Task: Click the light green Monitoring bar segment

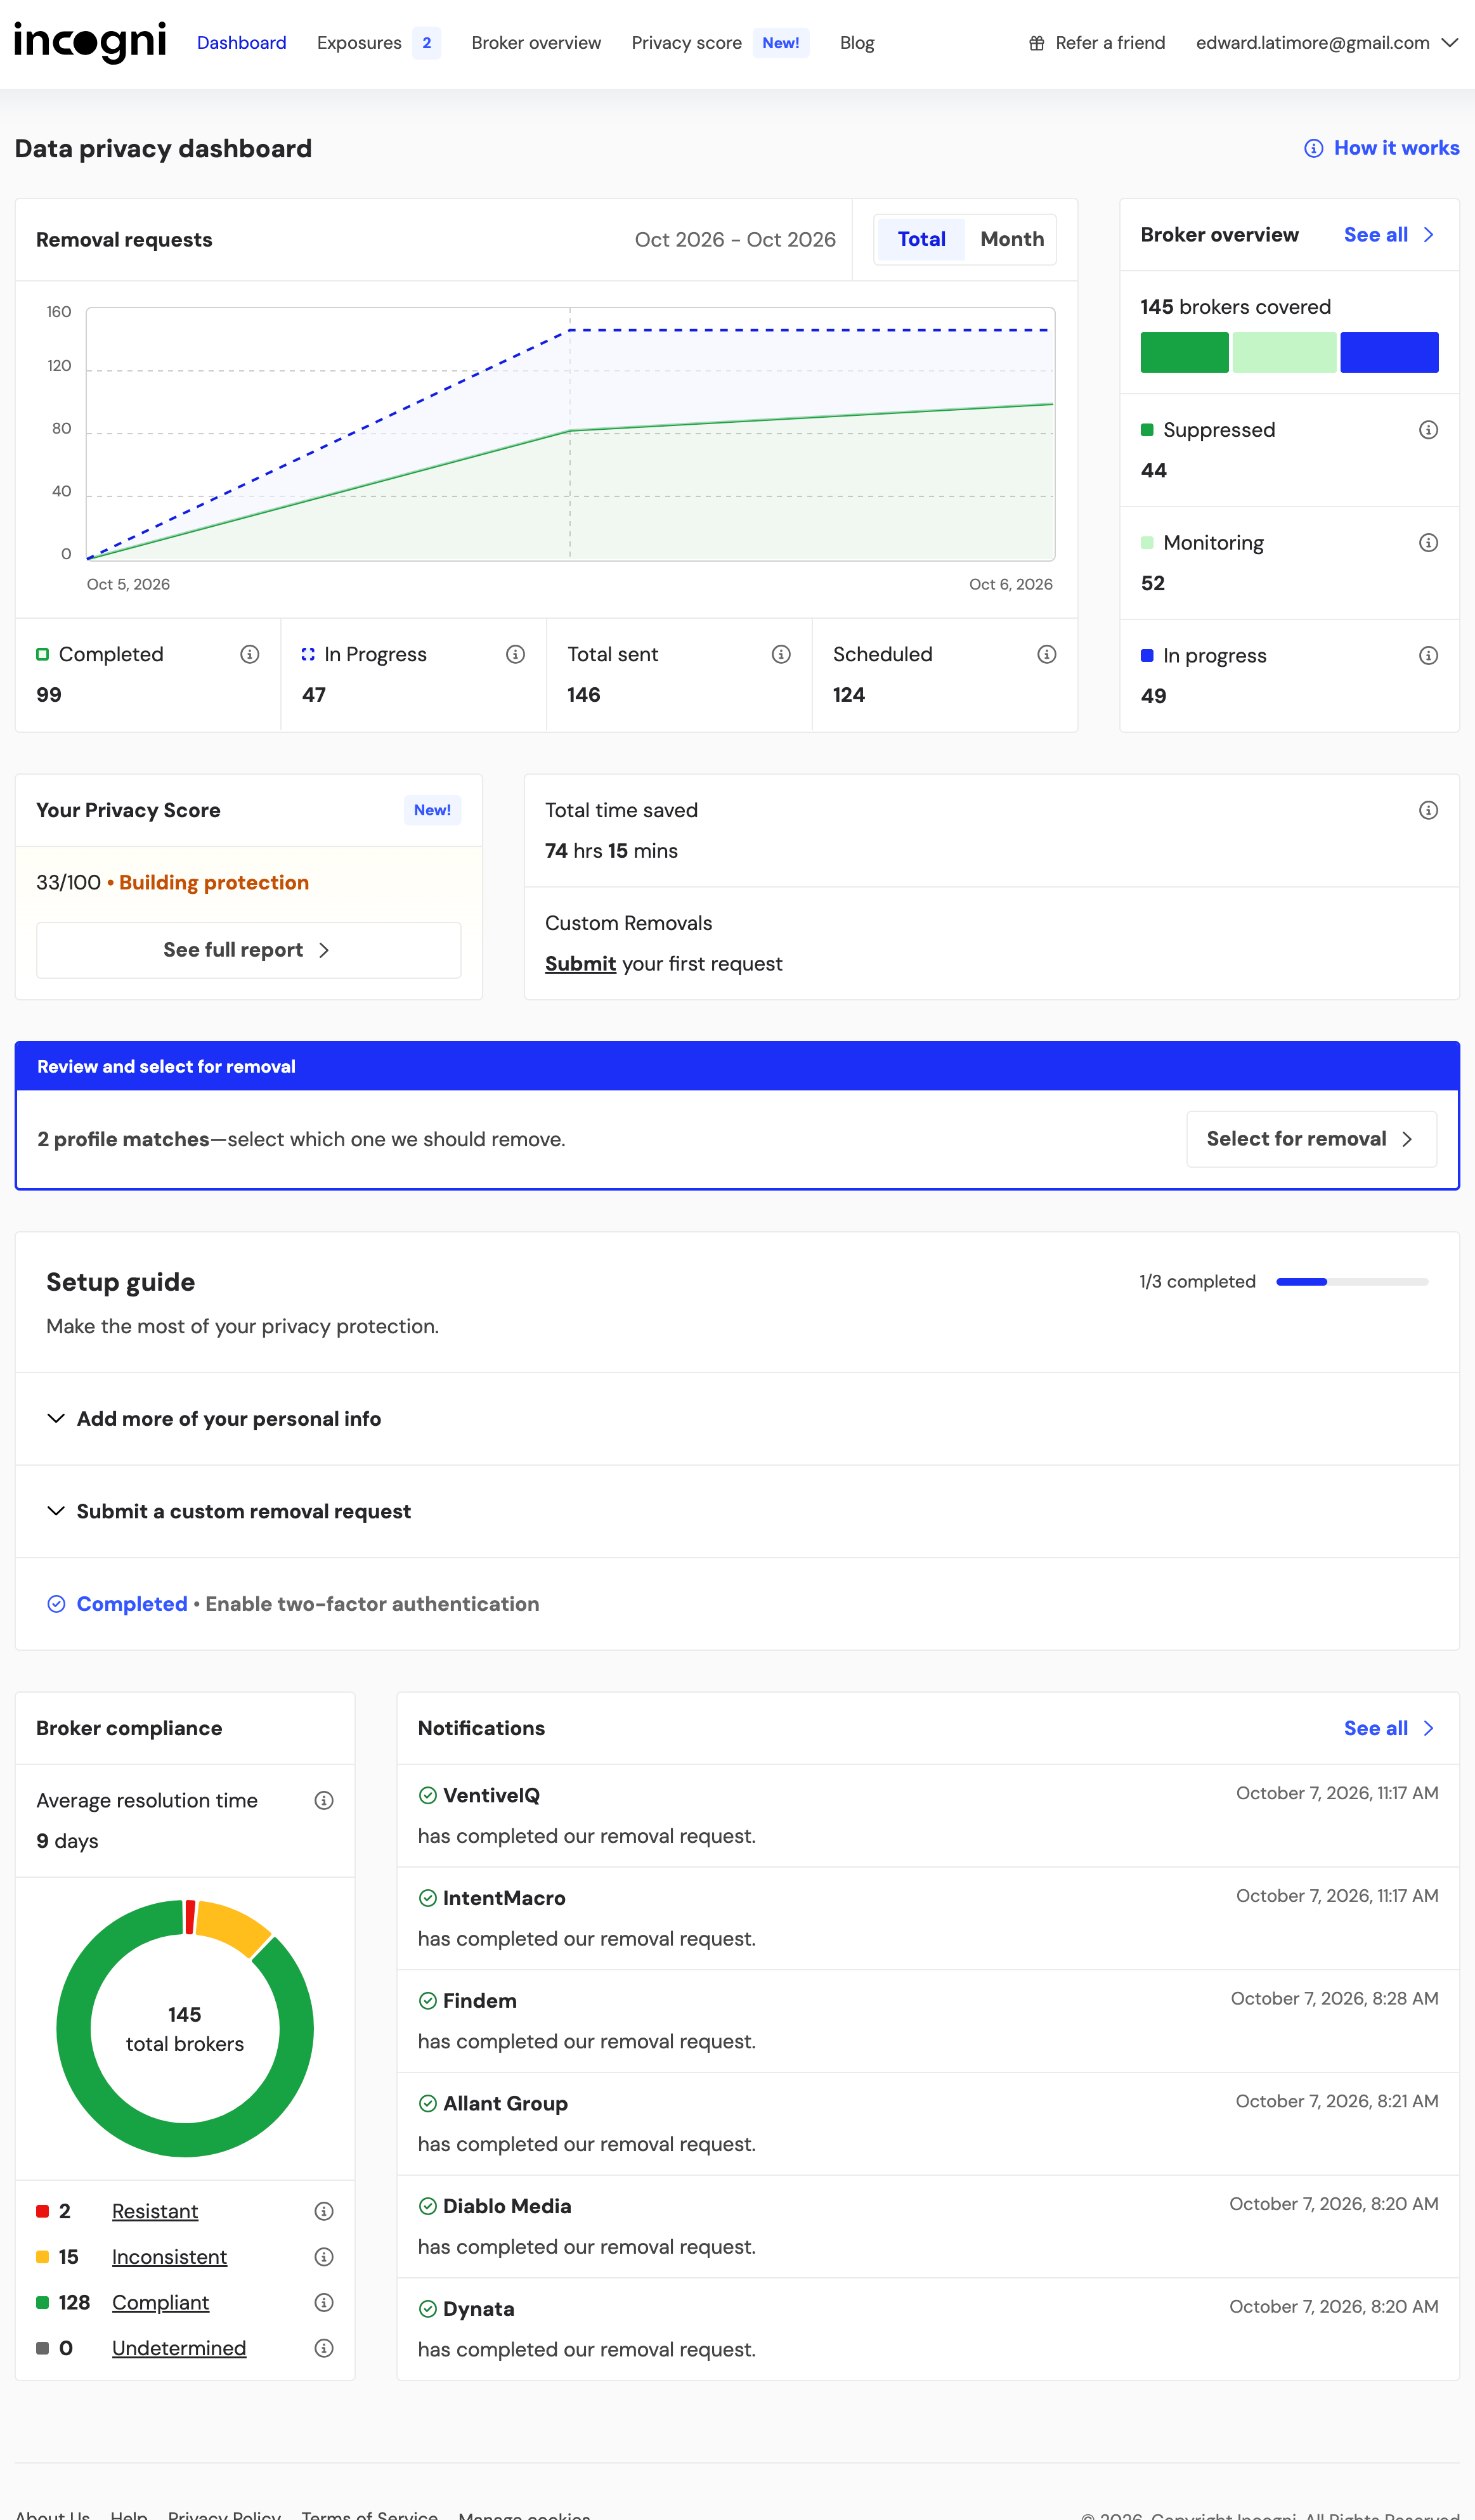Action: point(1284,353)
